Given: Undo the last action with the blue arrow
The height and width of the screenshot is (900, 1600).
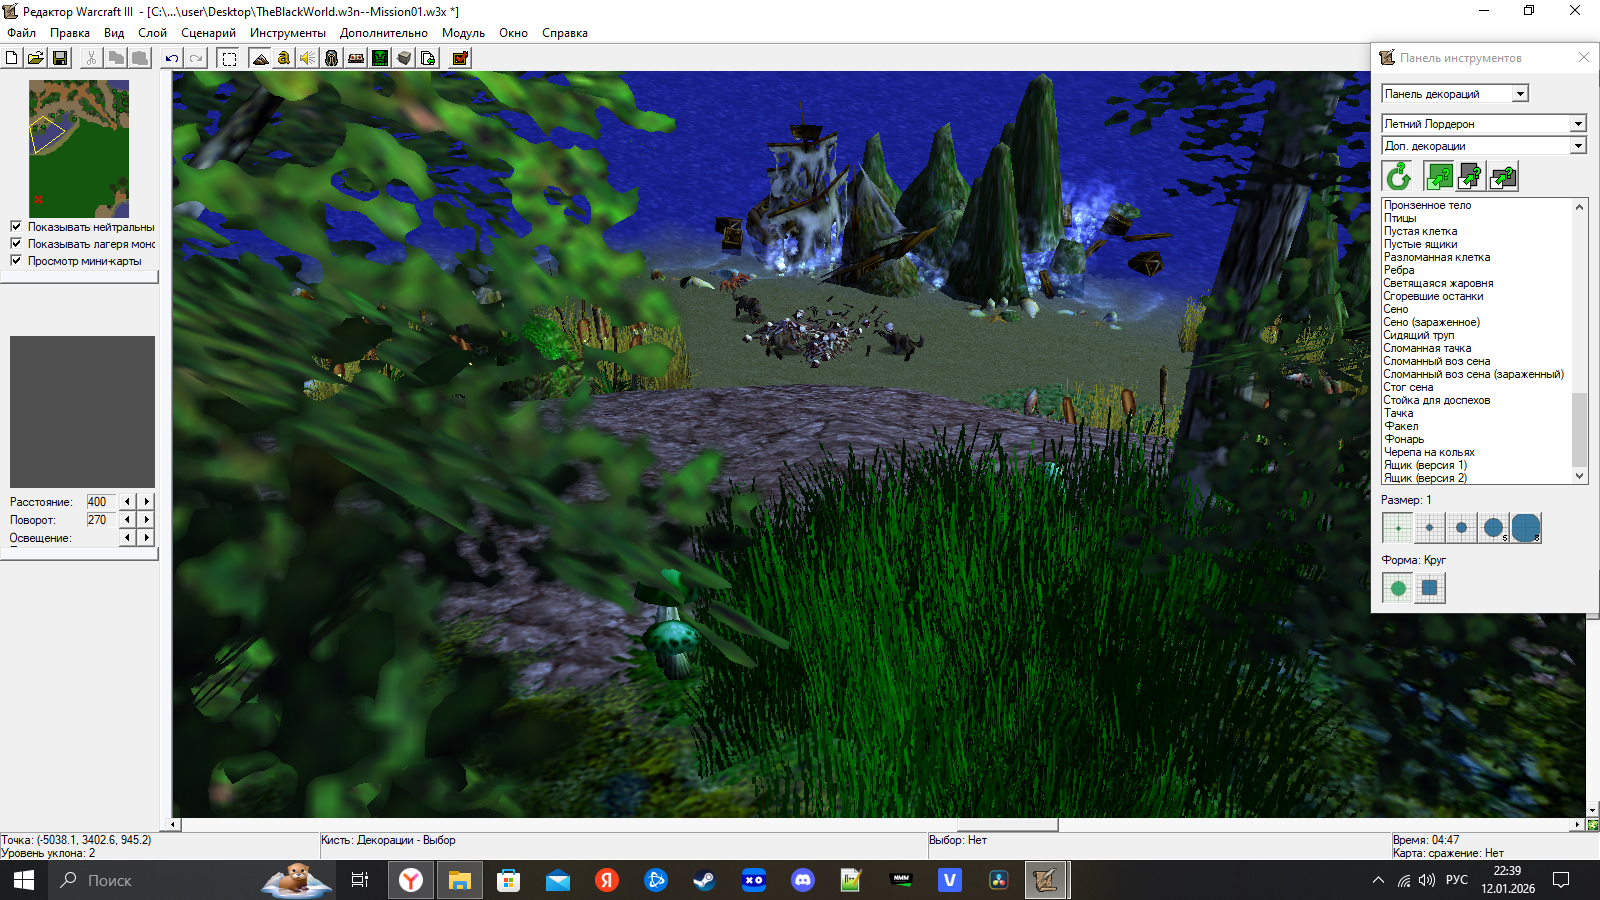Looking at the screenshot, I should click(x=172, y=58).
